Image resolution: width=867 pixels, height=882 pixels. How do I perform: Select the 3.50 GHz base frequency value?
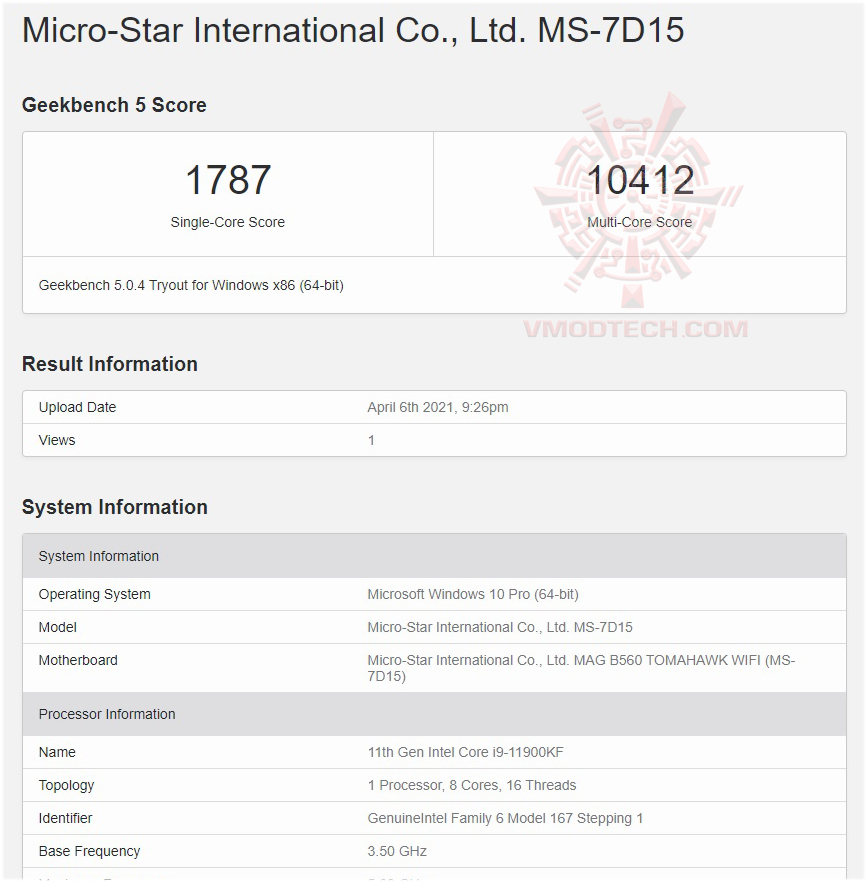pyautogui.click(x=397, y=851)
